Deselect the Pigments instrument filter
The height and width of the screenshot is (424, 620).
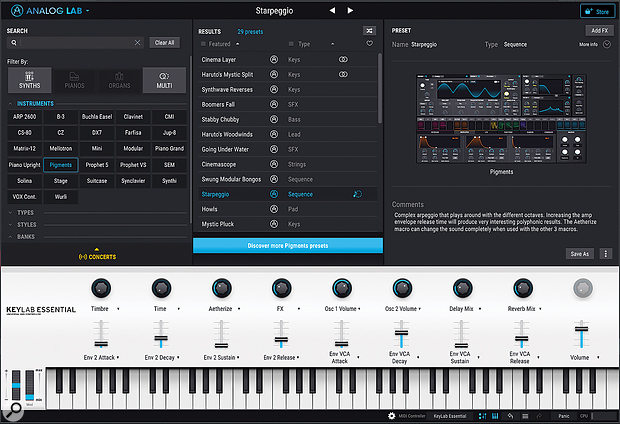click(60, 165)
